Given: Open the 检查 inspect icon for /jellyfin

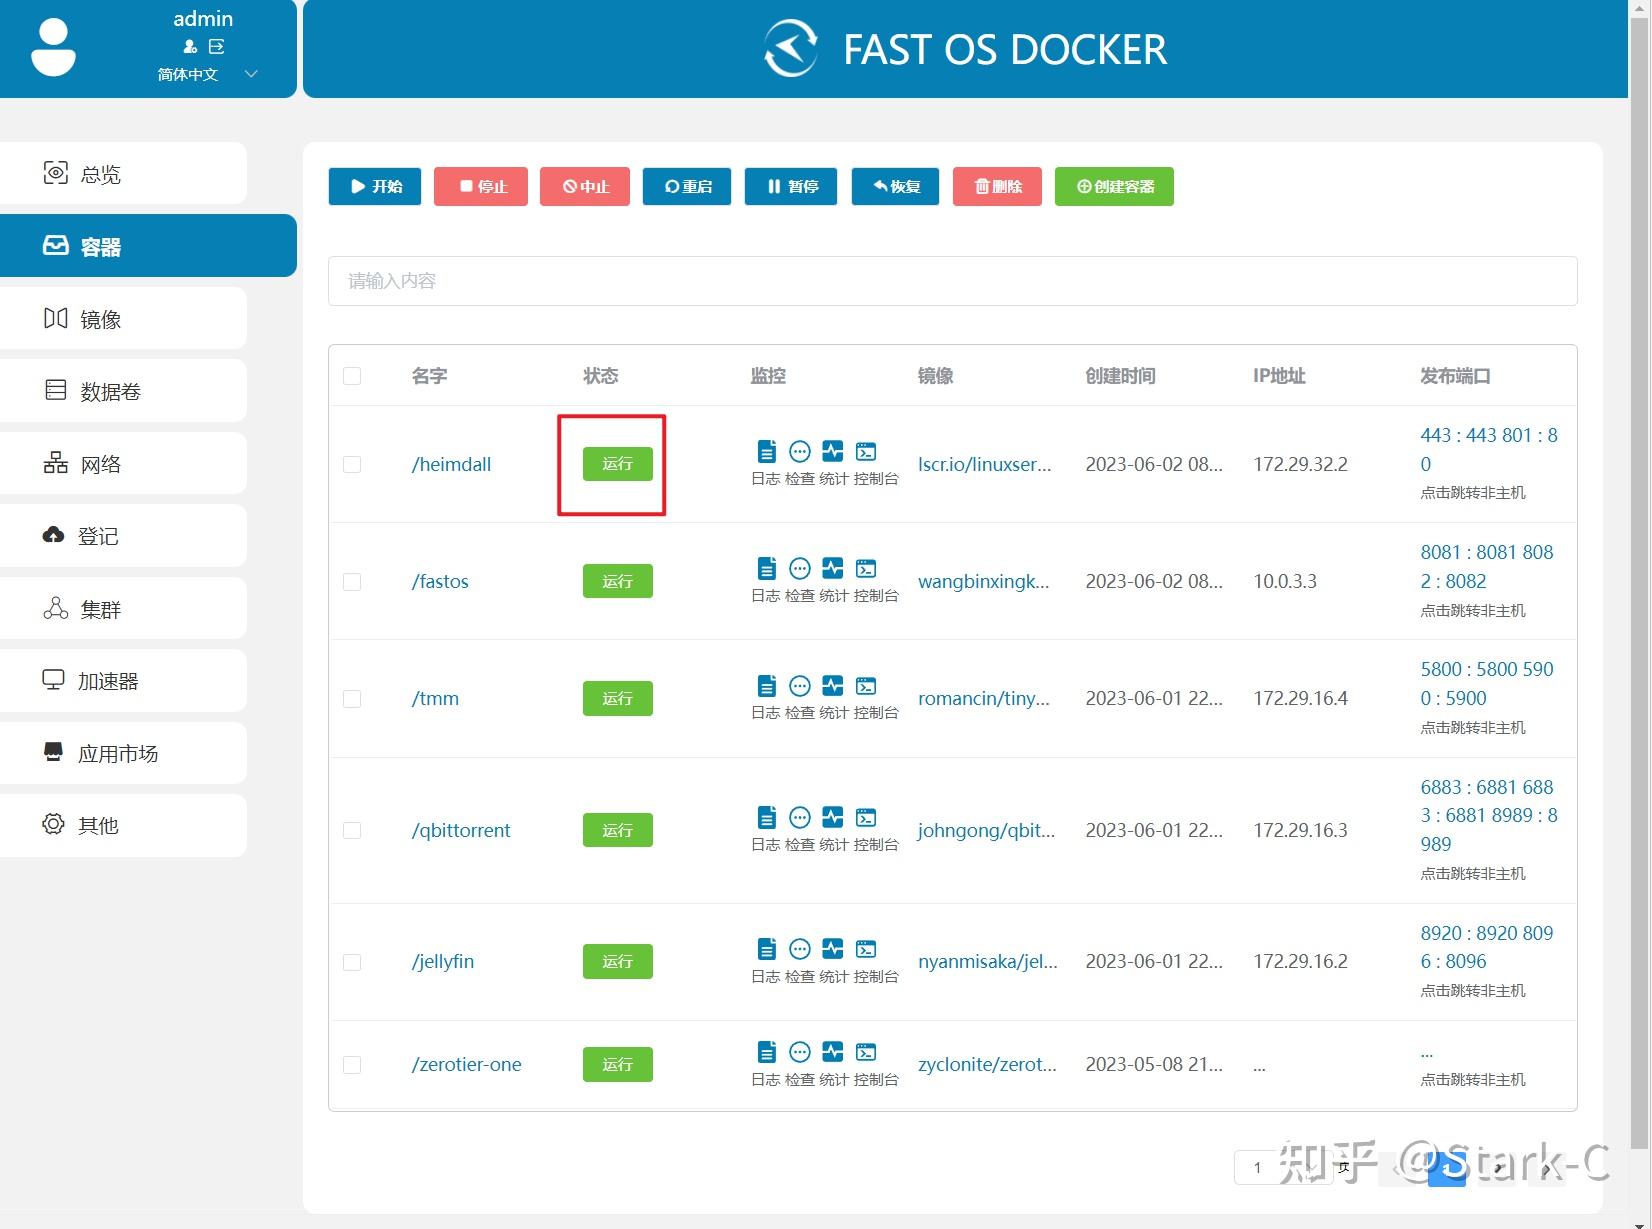Looking at the screenshot, I should [x=799, y=948].
